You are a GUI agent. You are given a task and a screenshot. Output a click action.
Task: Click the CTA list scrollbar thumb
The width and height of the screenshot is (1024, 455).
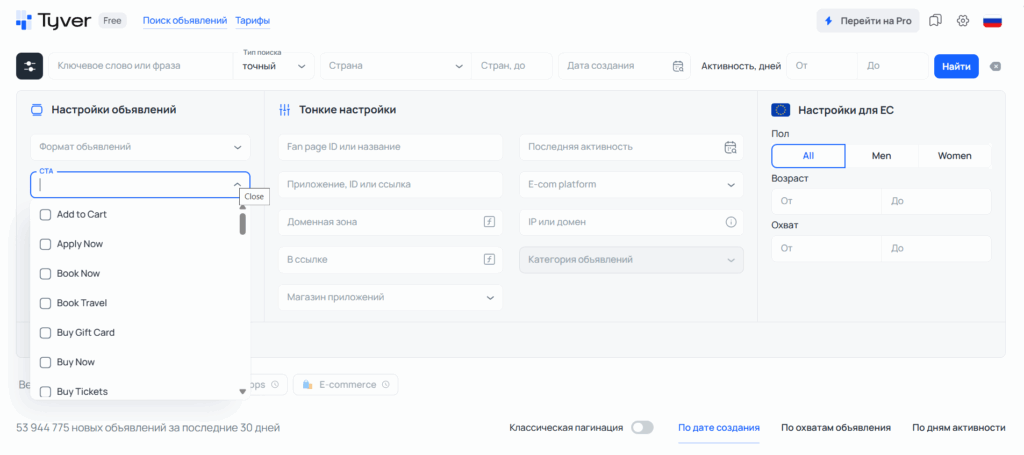pos(242,223)
